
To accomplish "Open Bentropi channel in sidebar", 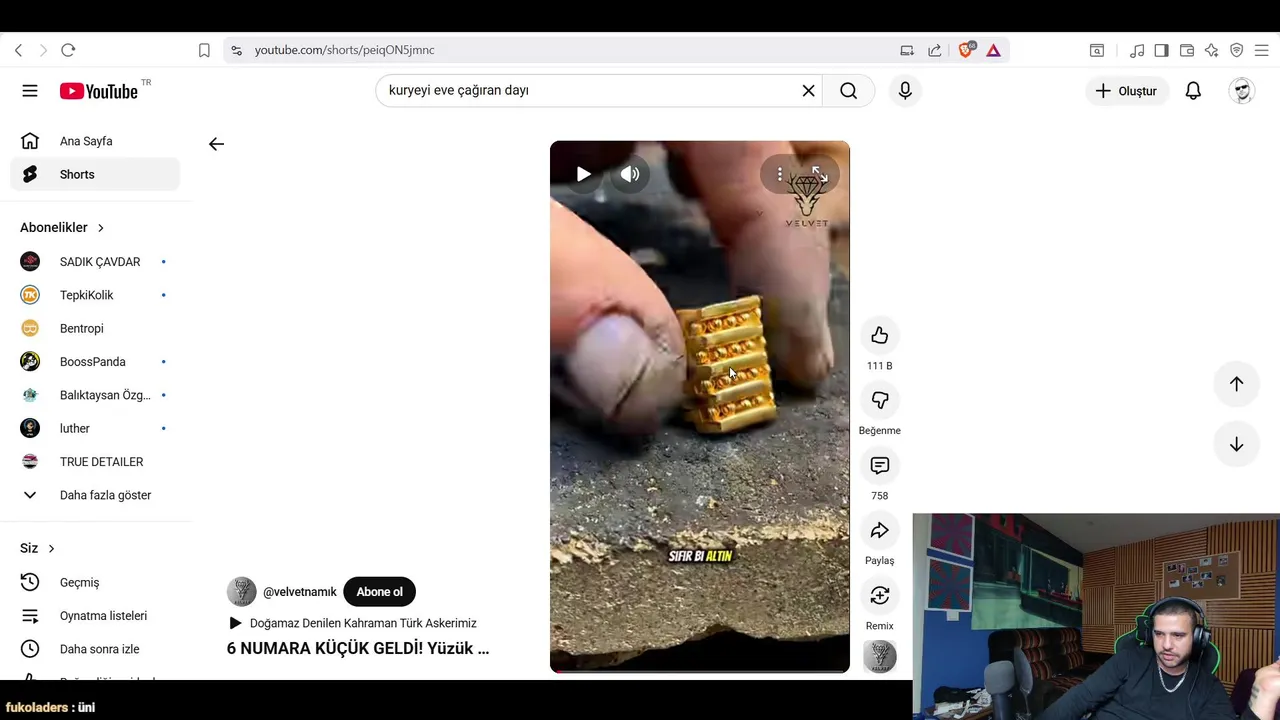I will coord(95,328).
